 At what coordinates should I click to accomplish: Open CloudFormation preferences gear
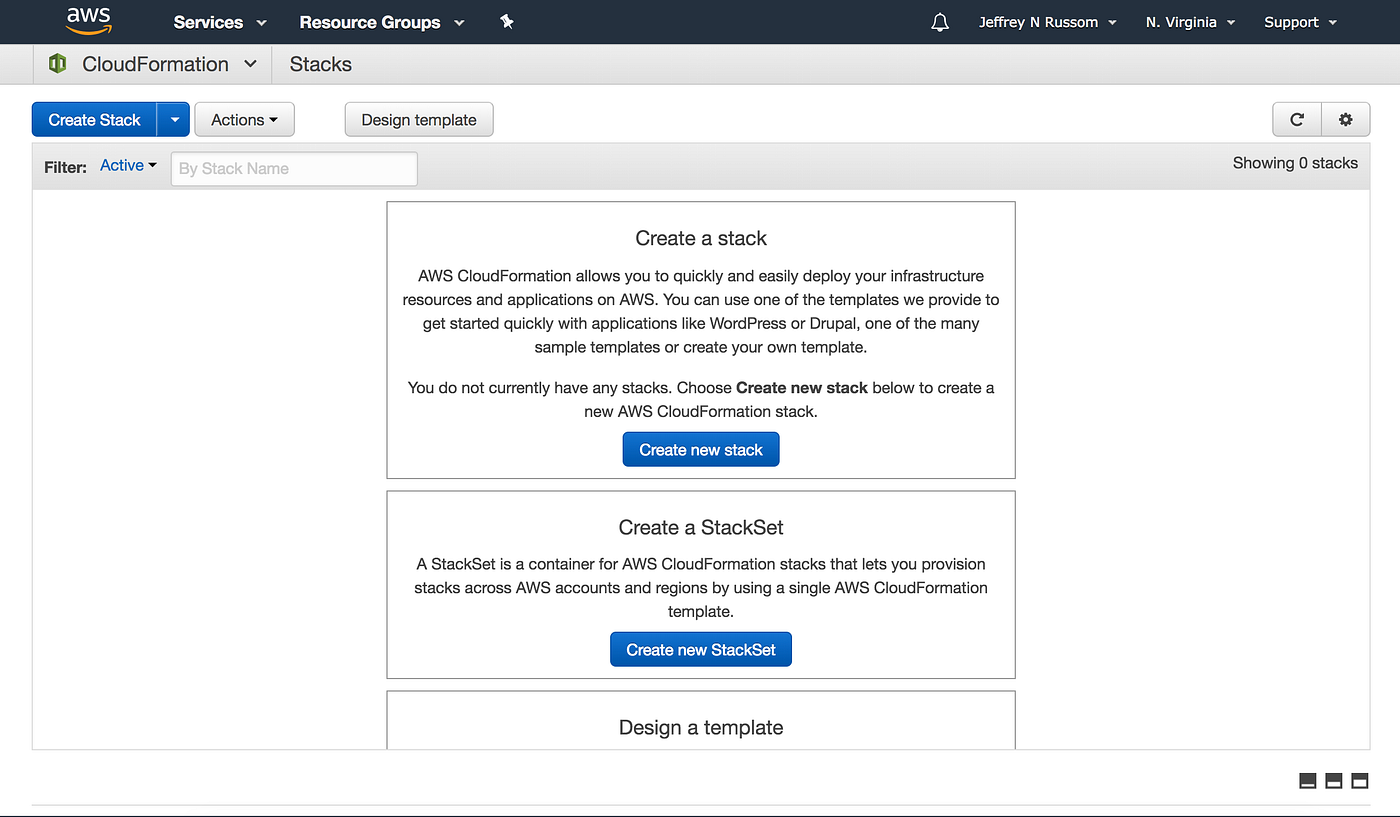1345,119
